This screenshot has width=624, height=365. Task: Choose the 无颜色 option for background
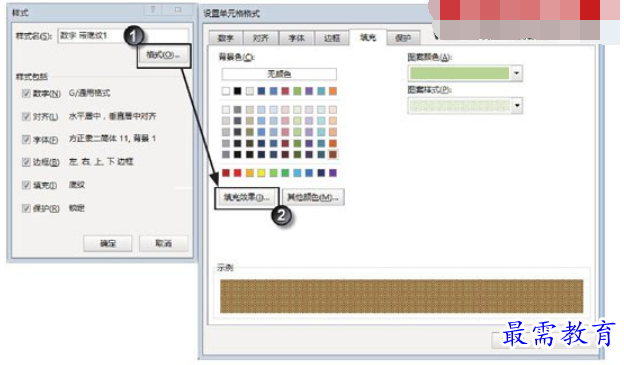click(279, 74)
